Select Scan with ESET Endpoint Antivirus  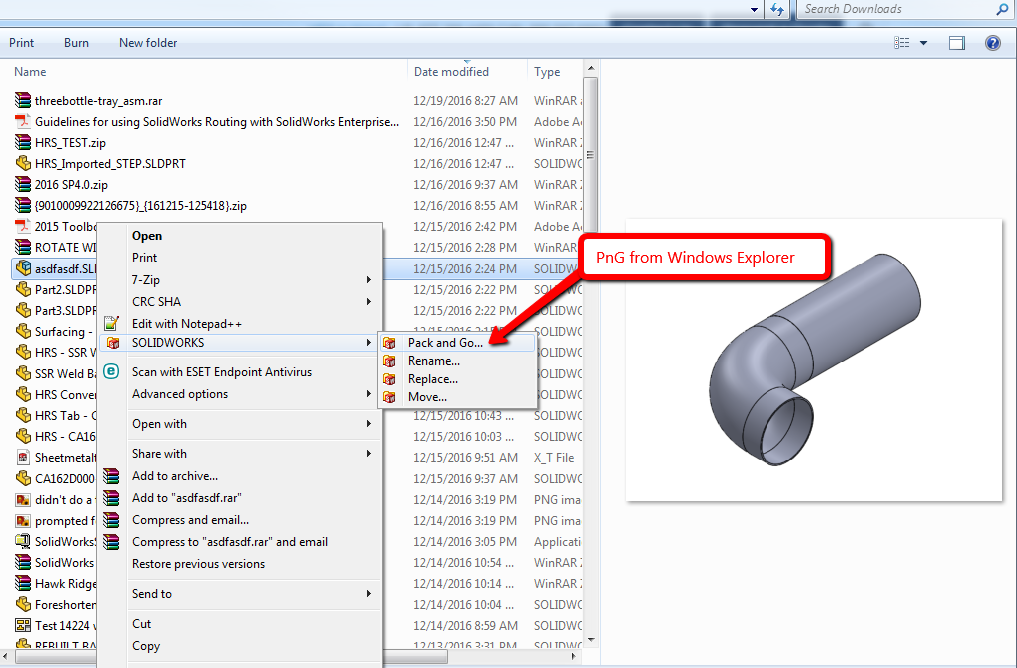click(239, 372)
